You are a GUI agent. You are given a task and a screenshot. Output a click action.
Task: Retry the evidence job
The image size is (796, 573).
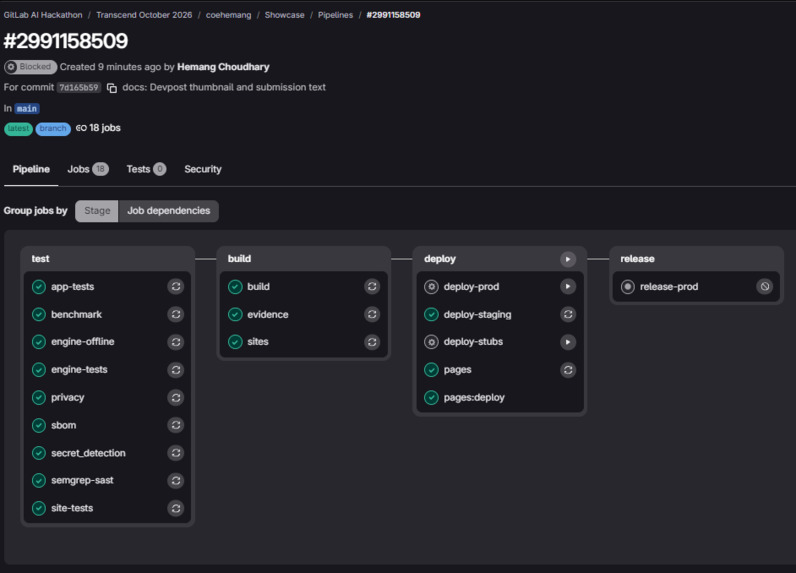[x=372, y=315]
